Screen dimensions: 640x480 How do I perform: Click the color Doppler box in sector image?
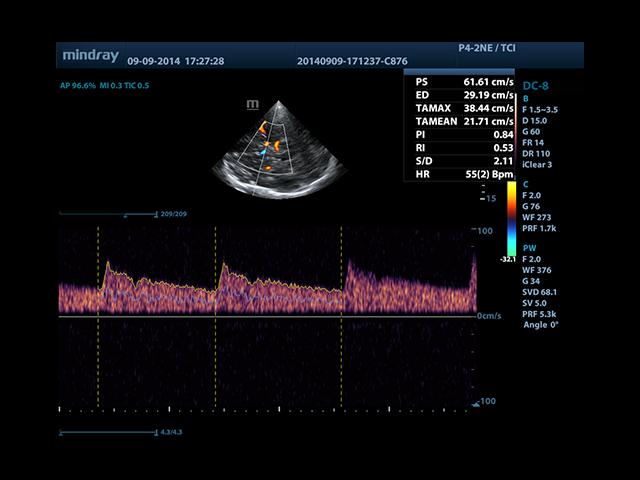267,147
